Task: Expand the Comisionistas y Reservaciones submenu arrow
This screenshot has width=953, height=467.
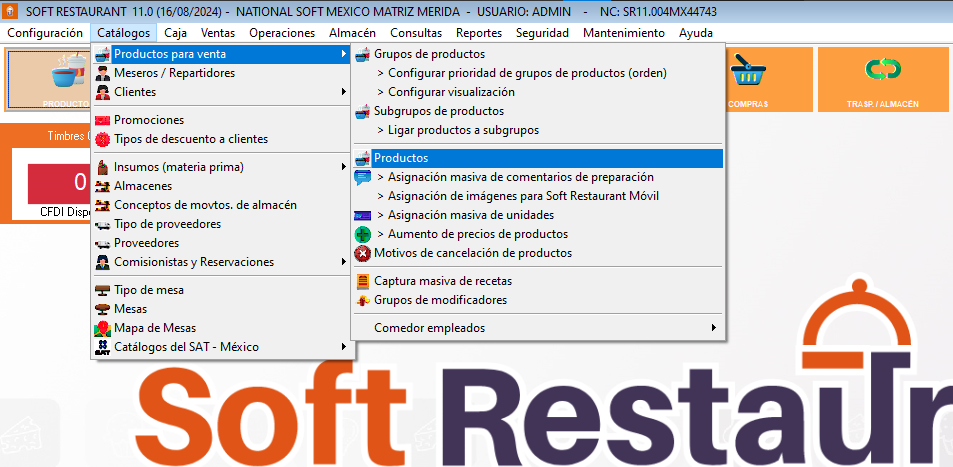Action: [x=344, y=262]
